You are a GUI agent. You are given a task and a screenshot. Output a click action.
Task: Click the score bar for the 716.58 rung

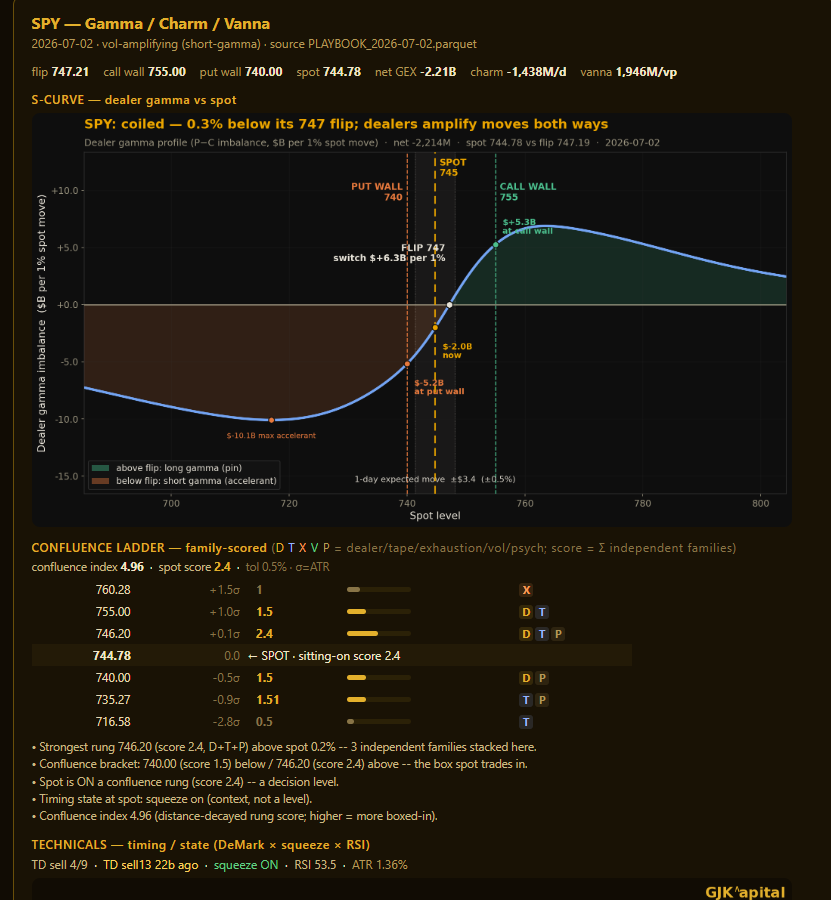[379, 721]
